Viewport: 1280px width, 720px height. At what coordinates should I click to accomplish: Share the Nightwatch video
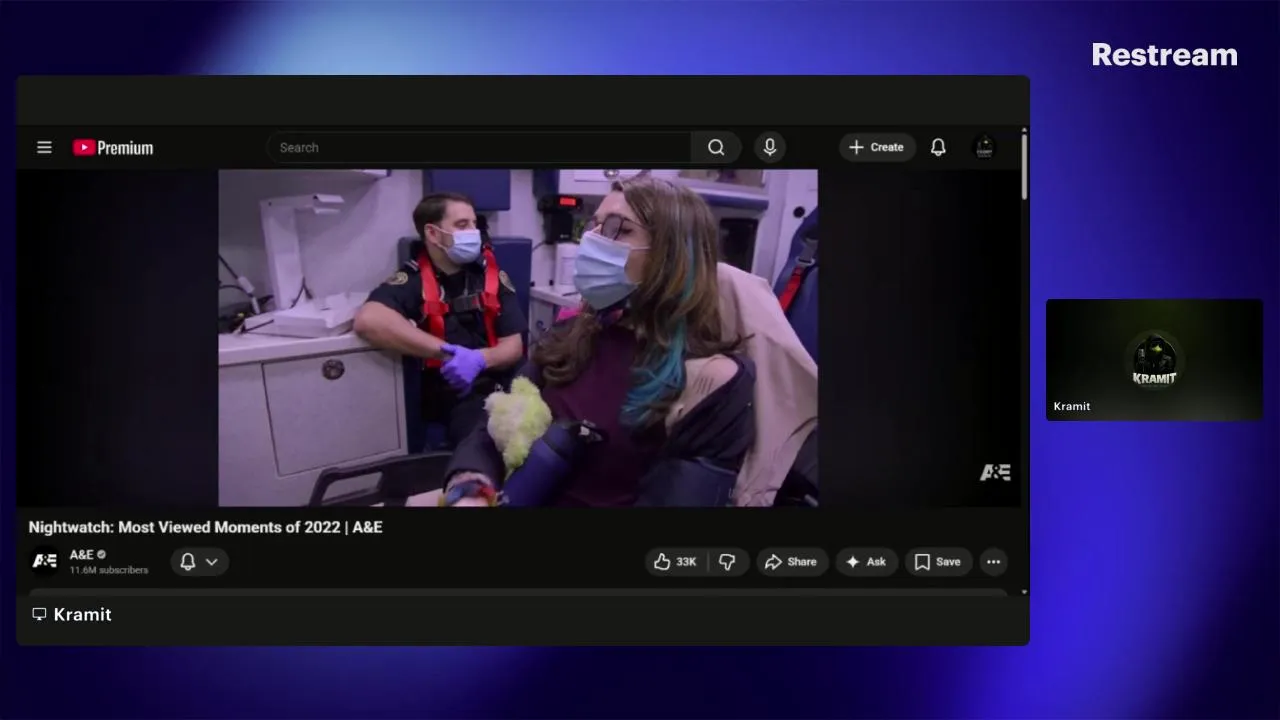(x=791, y=562)
